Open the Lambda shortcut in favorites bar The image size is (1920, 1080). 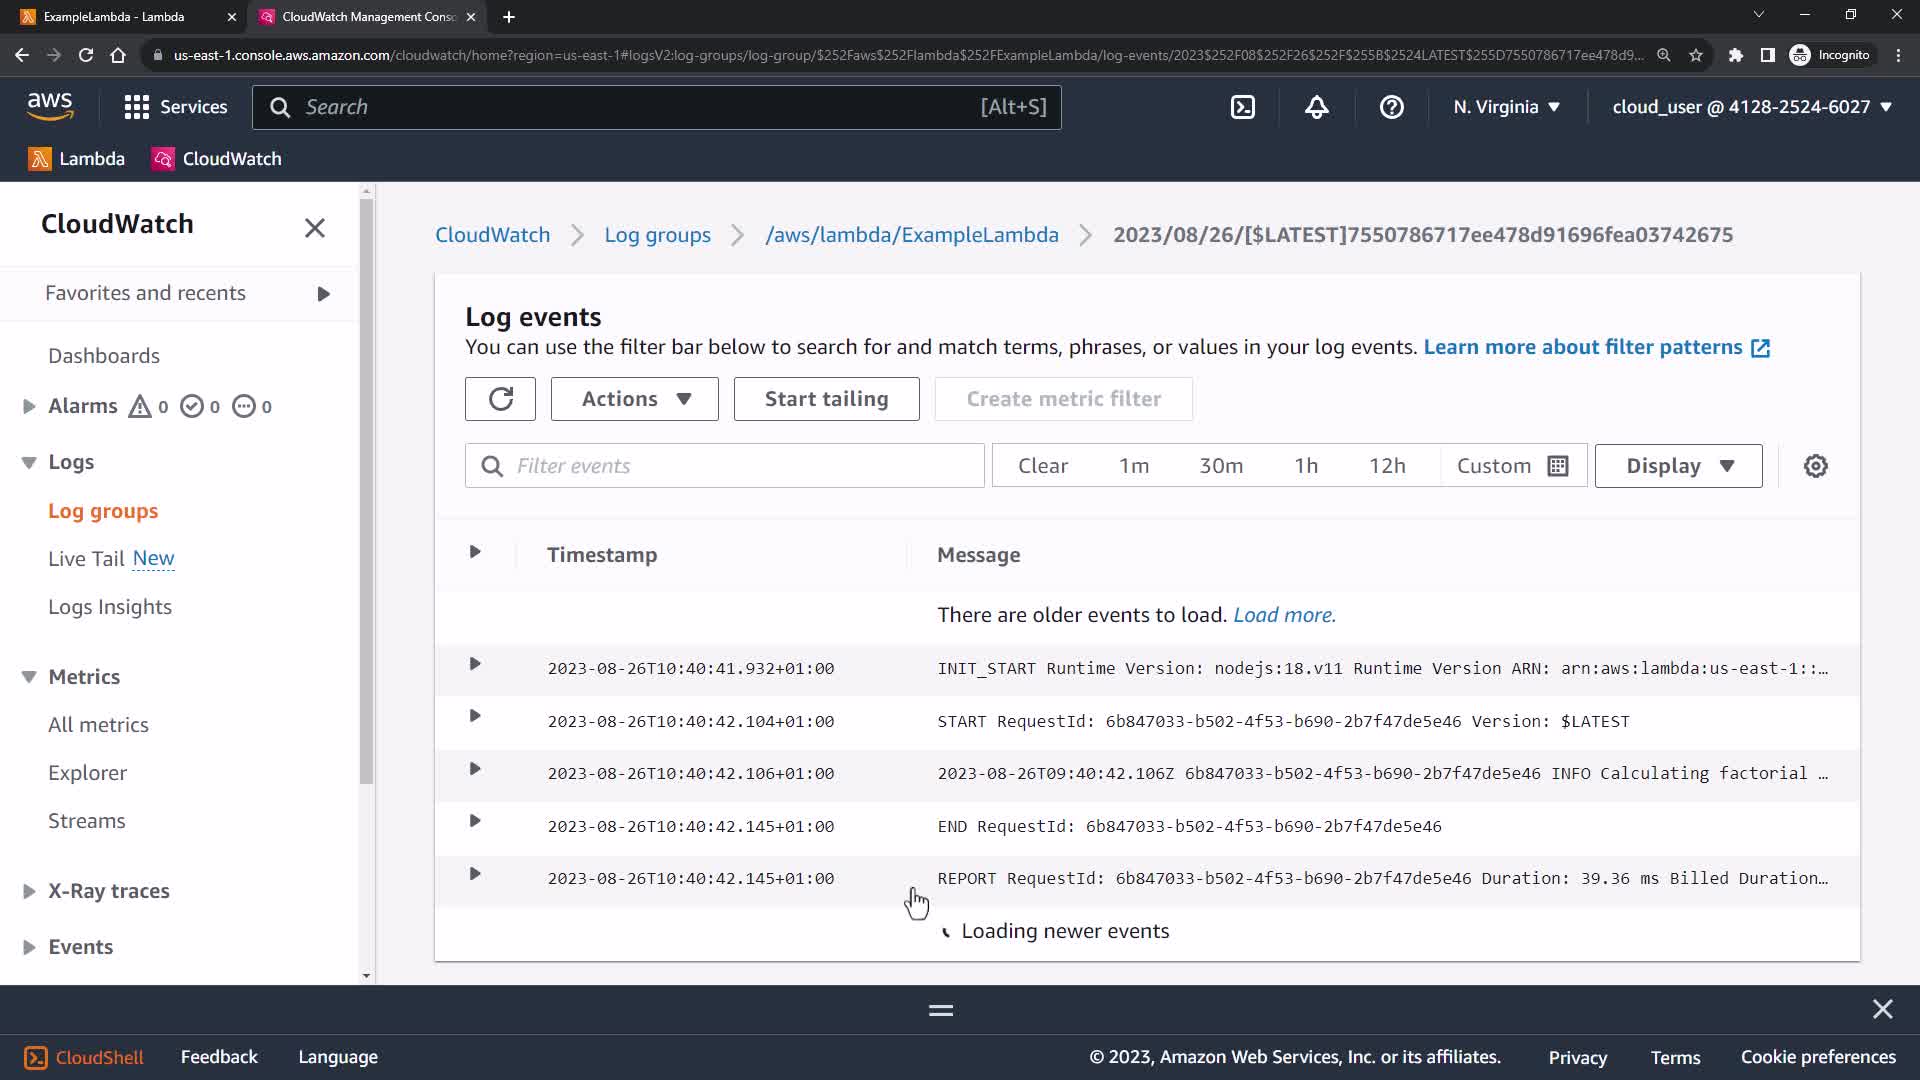(x=77, y=159)
